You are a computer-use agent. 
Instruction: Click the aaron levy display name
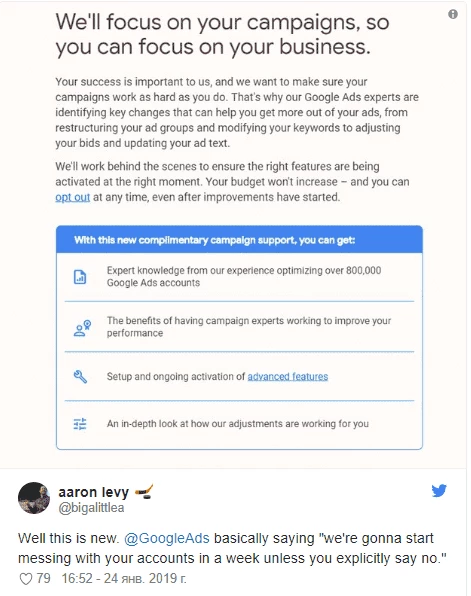tap(94, 492)
